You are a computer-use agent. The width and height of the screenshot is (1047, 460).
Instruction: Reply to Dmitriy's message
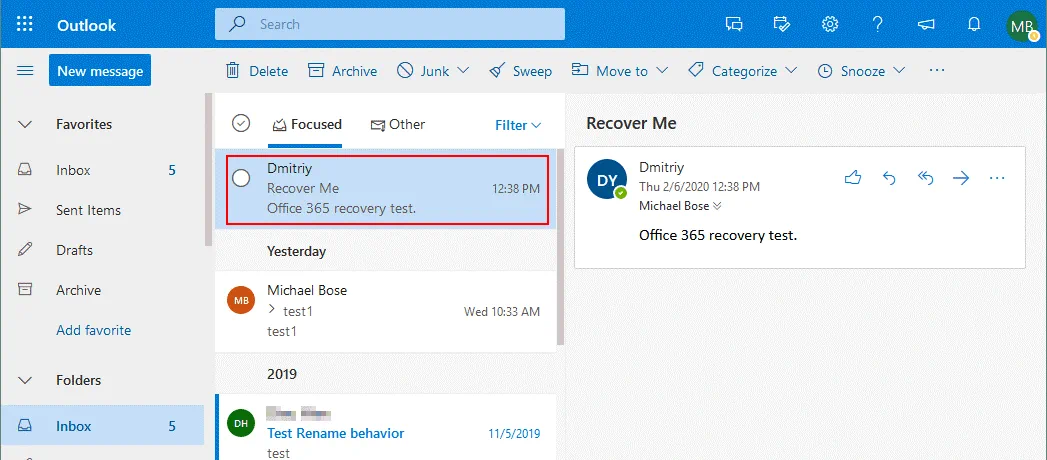[889, 178]
